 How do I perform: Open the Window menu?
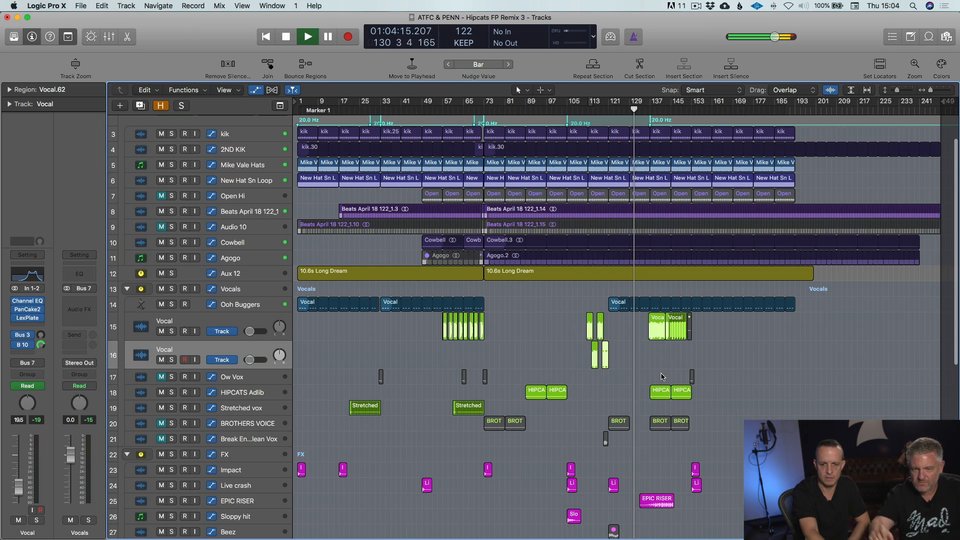tap(272, 6)
